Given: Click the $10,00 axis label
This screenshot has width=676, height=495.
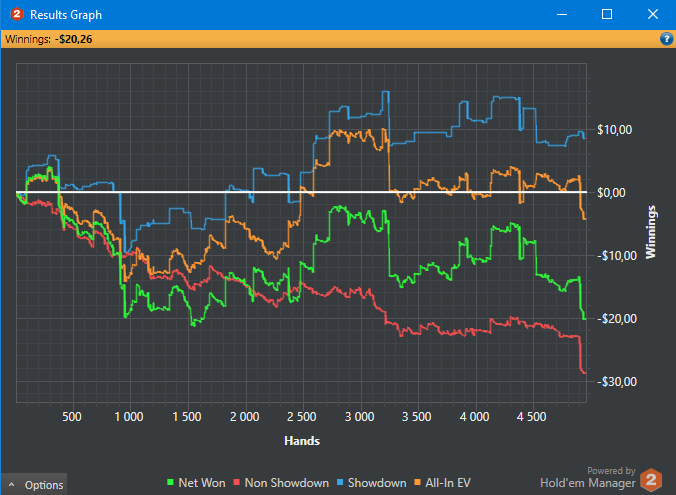Looking at the screenshot, I should coord(614,130).
